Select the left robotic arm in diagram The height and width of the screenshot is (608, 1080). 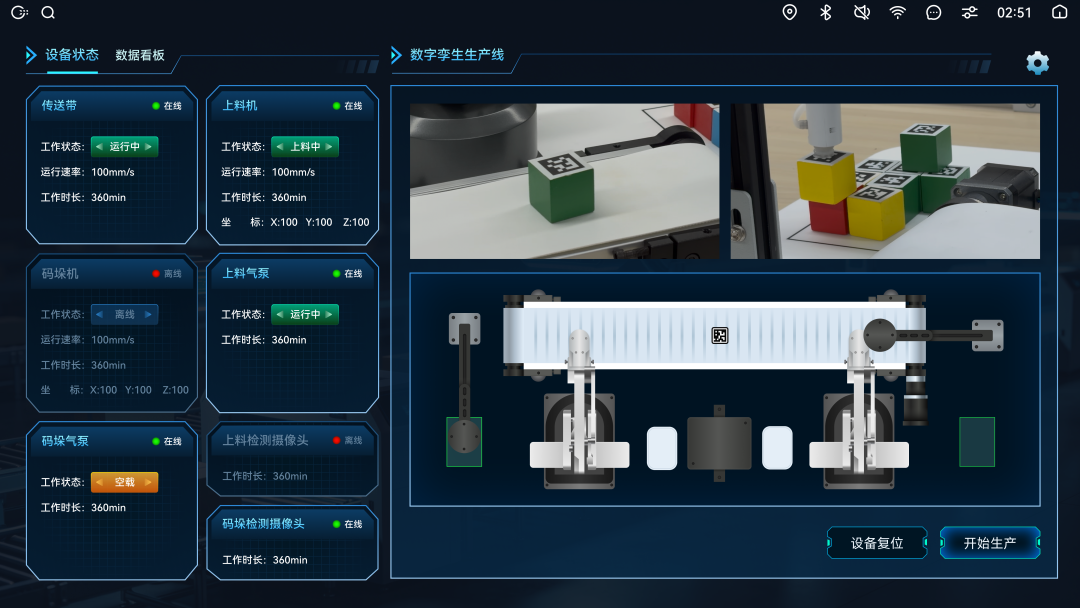click(x=579, y=409)
